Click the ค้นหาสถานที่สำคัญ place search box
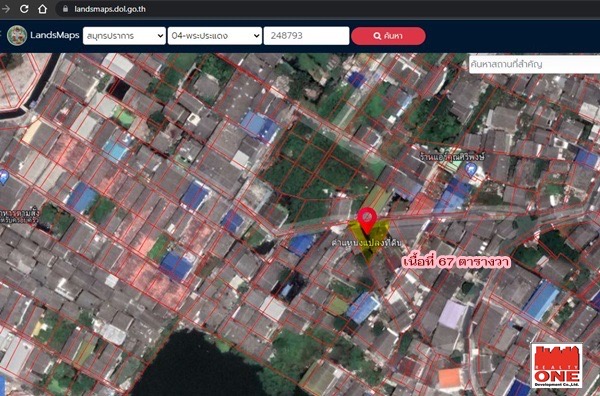This screenshot has width=600, height=396. (534, 64)
